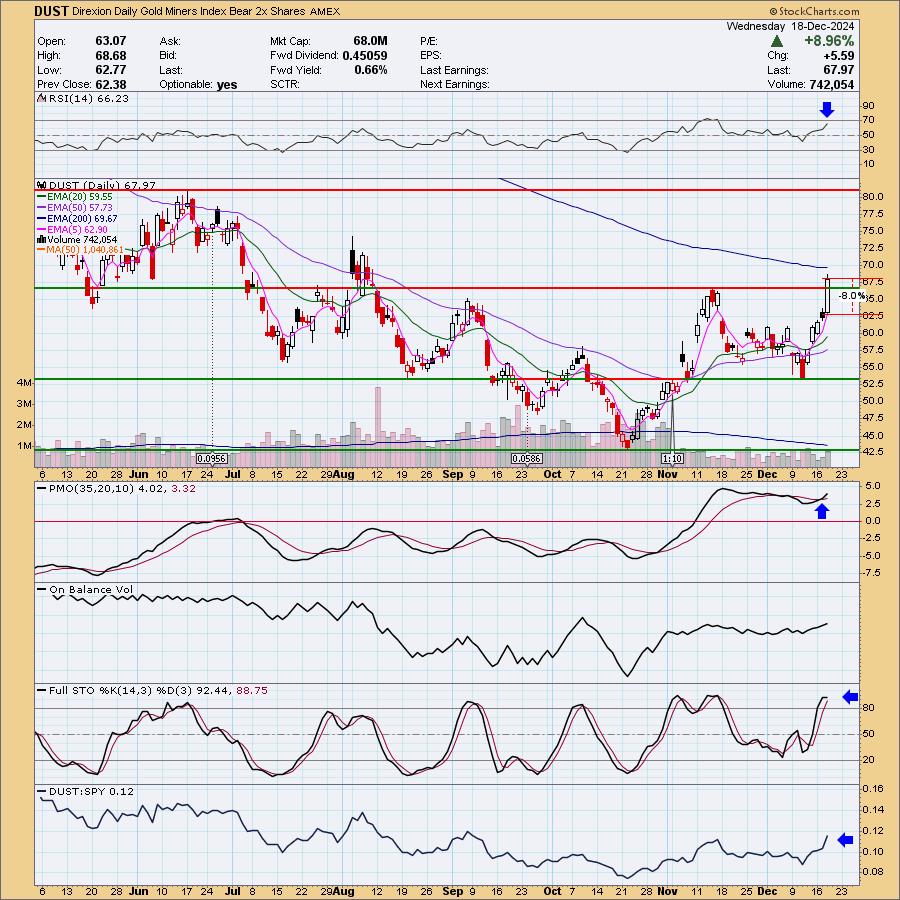Click the -7.5 tick on the PMO axis
The height and width of the screenshot is (900, 900).
[x=871, y=573]
